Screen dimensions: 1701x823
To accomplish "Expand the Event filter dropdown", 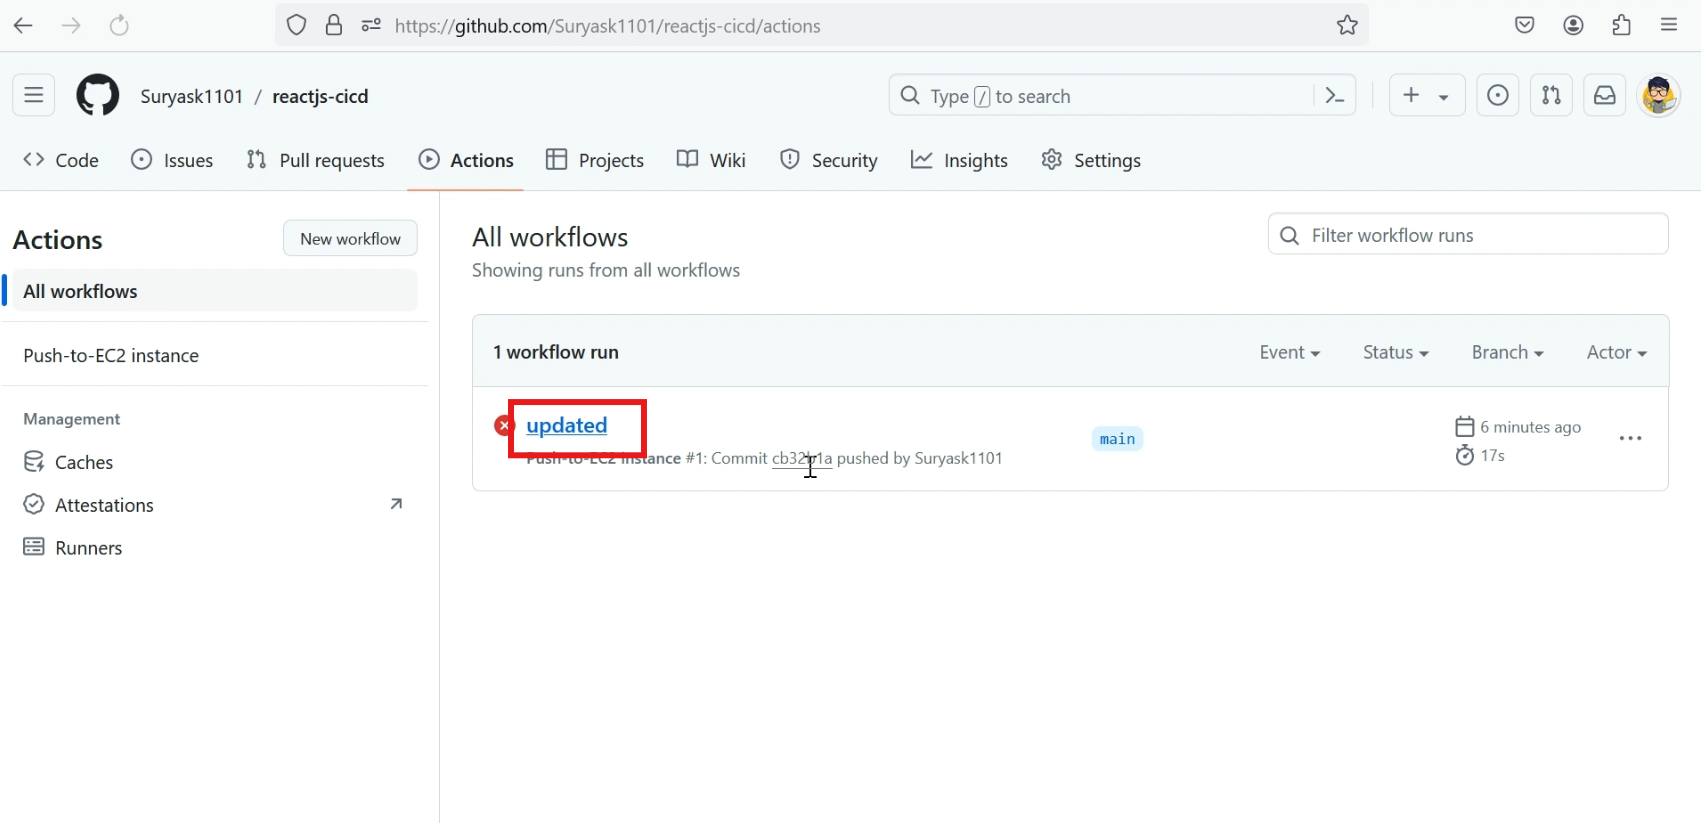I will (1289, 353).
